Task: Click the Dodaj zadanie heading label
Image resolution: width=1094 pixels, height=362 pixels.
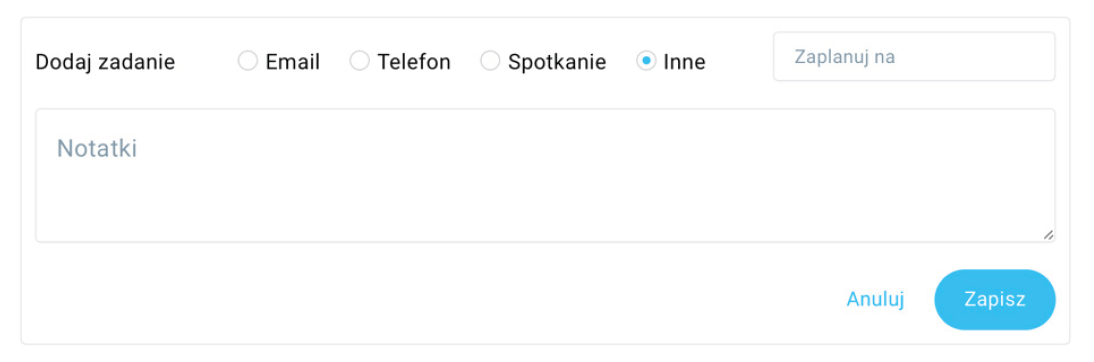Action: (x=105, y=62)
